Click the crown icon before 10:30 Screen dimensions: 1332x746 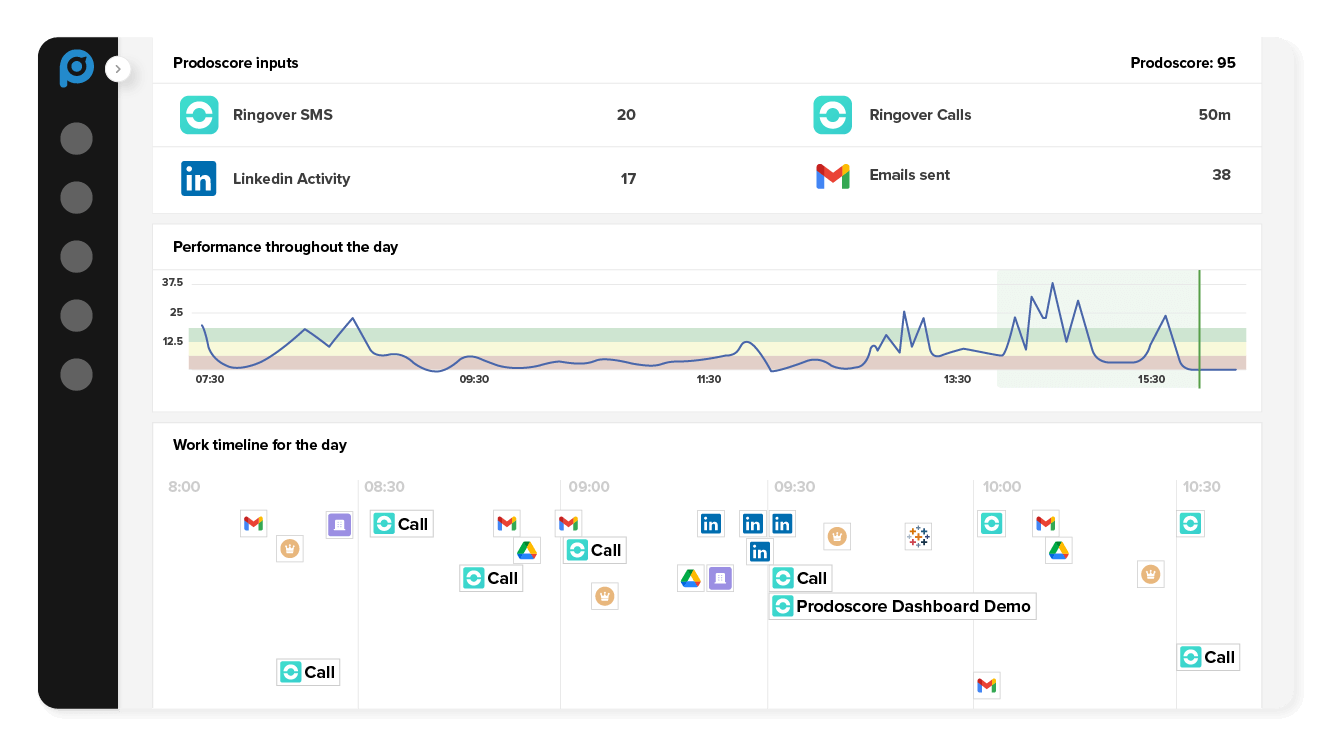[x=1150, y=574]
